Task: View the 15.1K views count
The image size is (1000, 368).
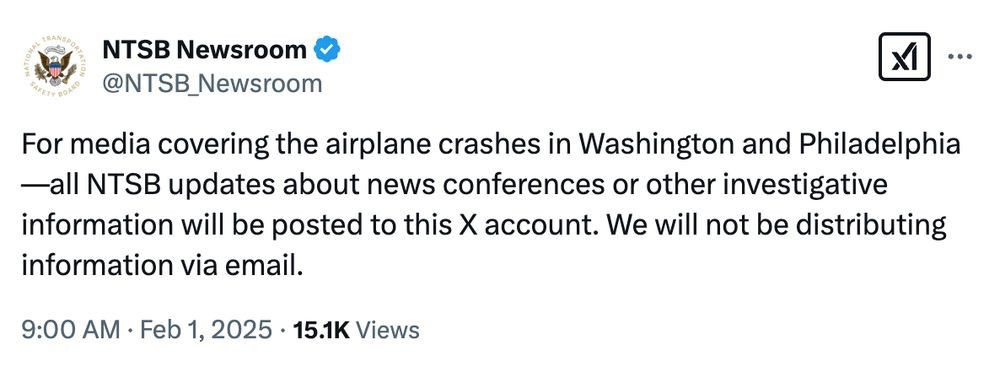Action: [321, 330]
